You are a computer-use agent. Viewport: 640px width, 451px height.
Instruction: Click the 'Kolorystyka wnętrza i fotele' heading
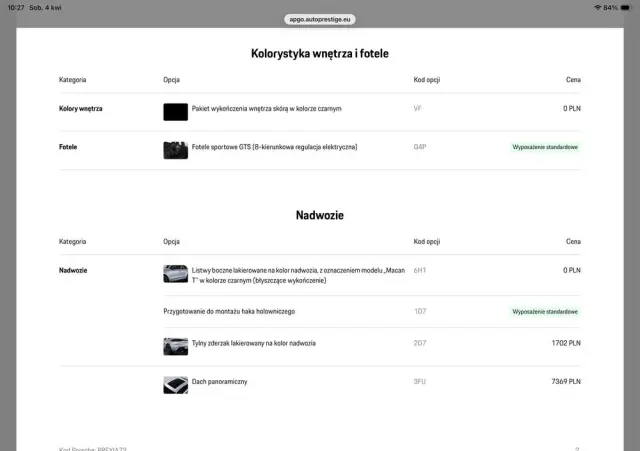click(319, 53)
